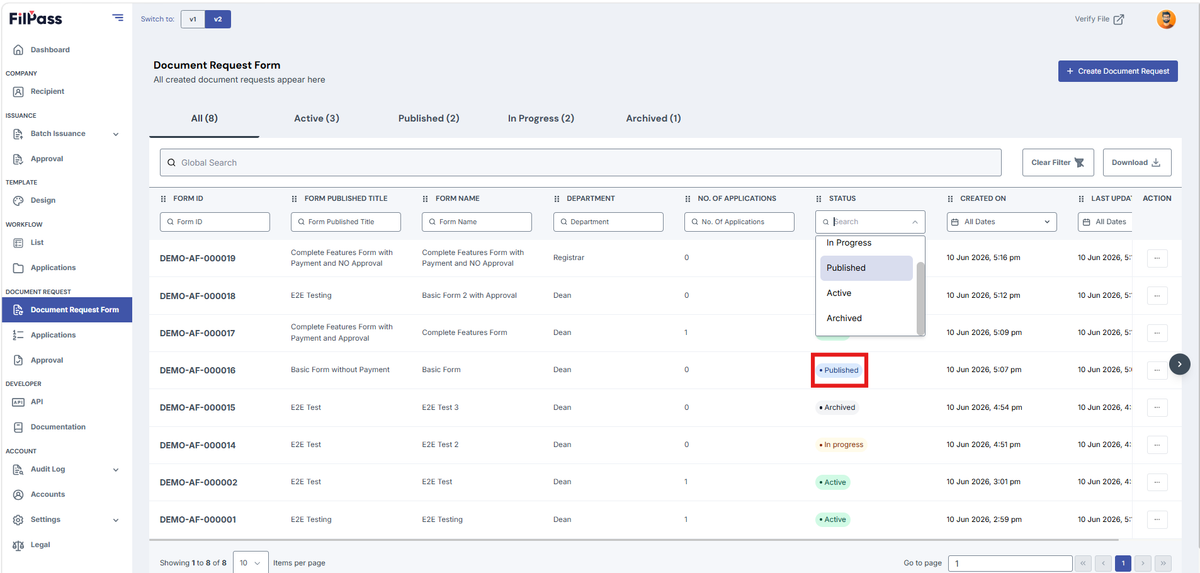Open the Legal scales icon in sidebar
The image size is (1200, 573).
(x=18, y=545)
